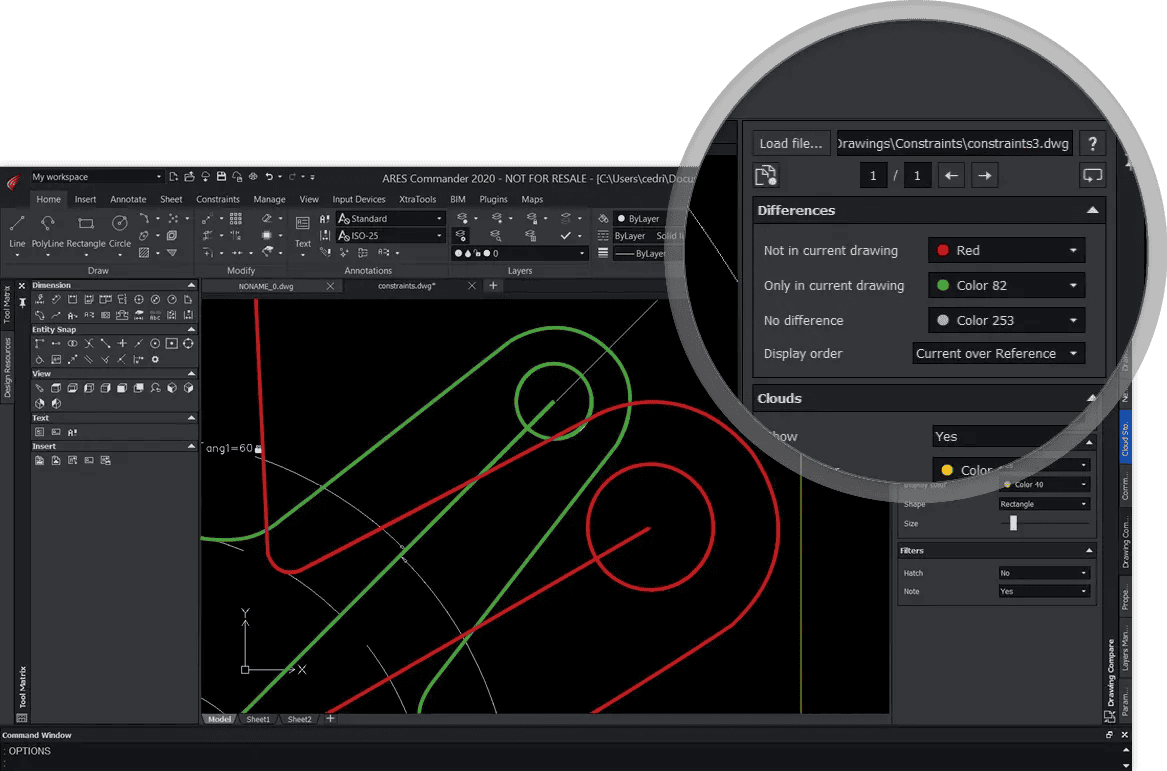1167x771 pixels.
Task: Click the Intersection snap icon in Entity Snap
Action: (x=89, y=344)
